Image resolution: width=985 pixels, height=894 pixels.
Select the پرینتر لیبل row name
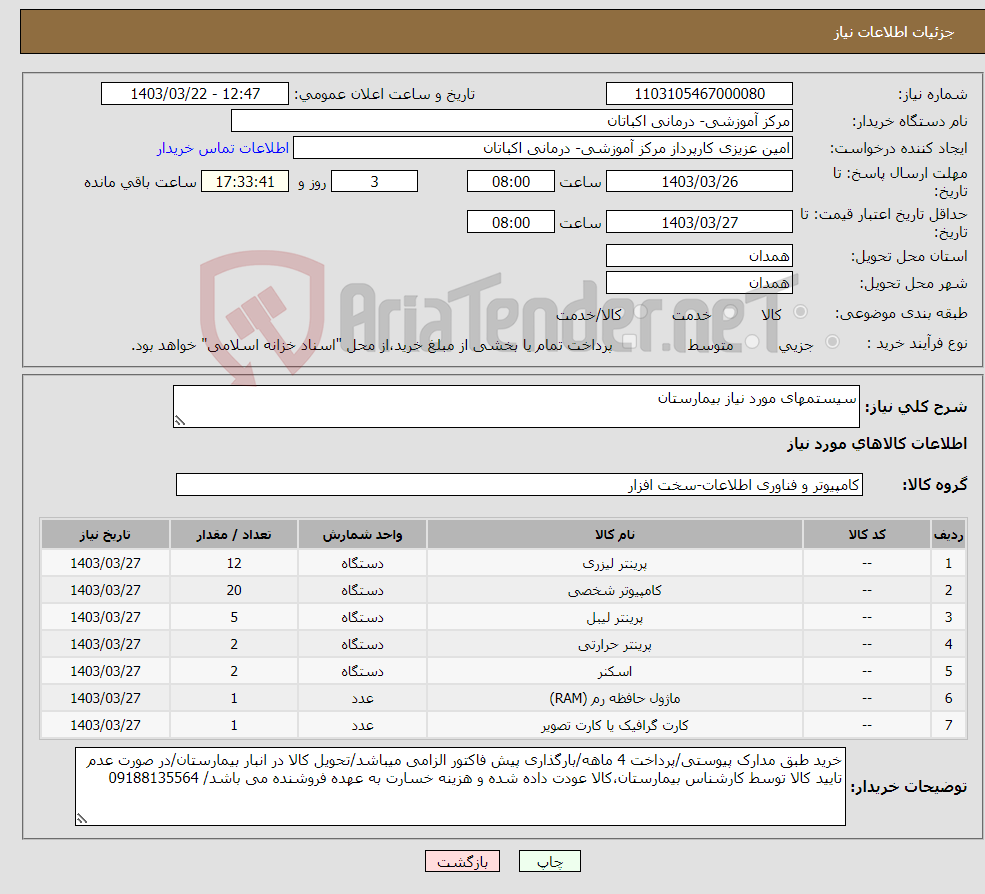click(x=615, y=618)
